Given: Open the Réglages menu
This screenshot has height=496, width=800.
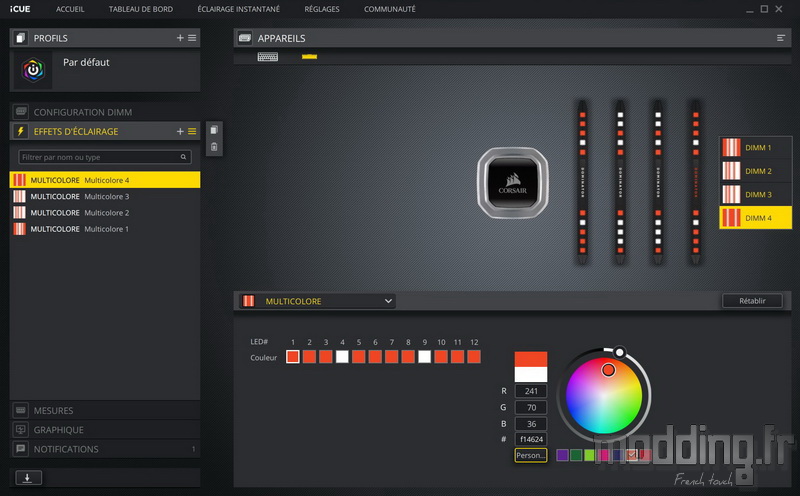Looking at the screenshot, I should 321,9.
